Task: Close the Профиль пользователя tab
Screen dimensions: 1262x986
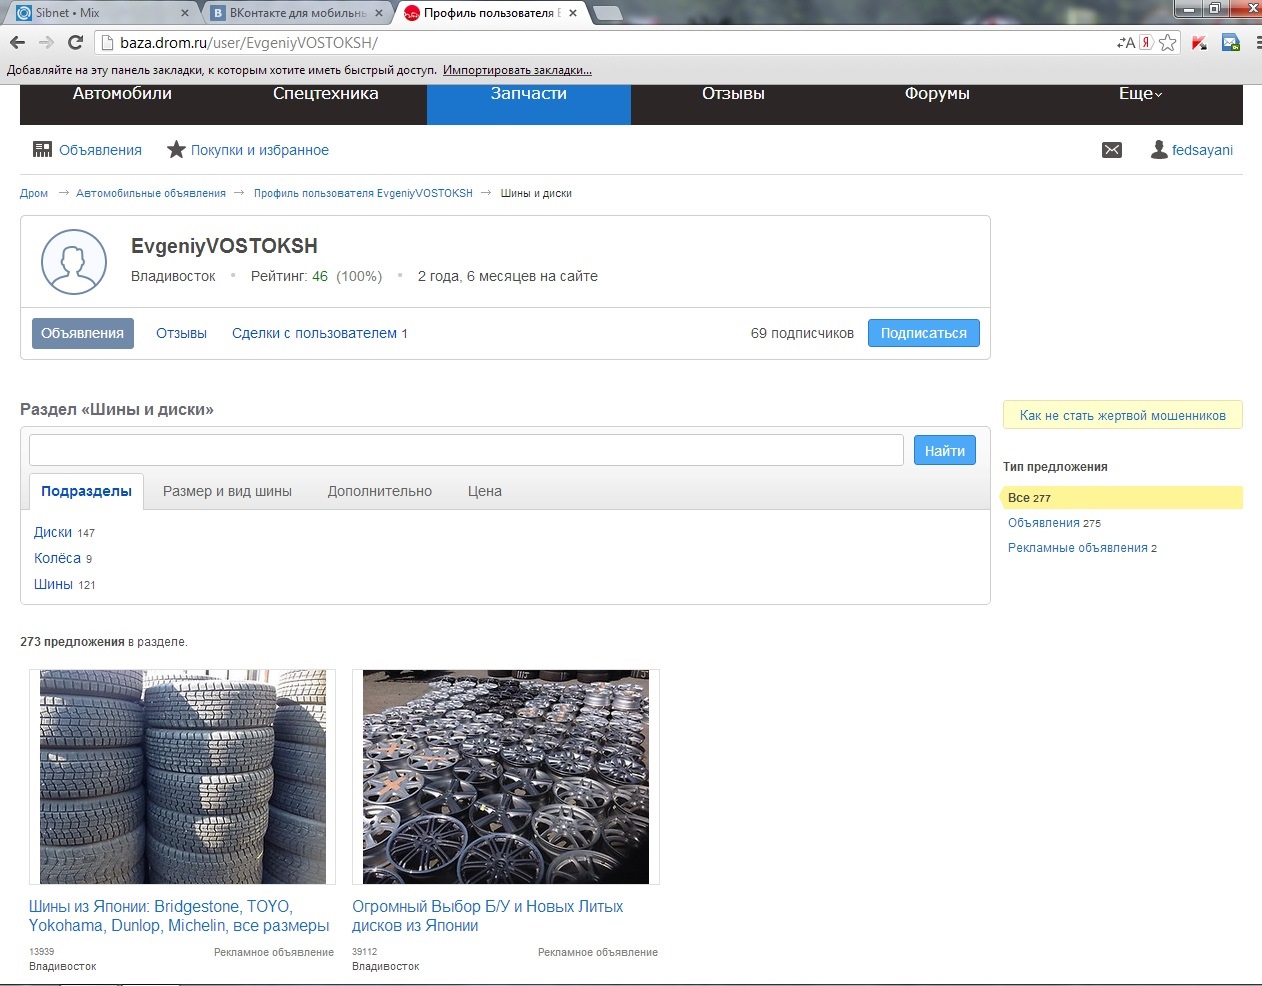Action: coord(573,13)
